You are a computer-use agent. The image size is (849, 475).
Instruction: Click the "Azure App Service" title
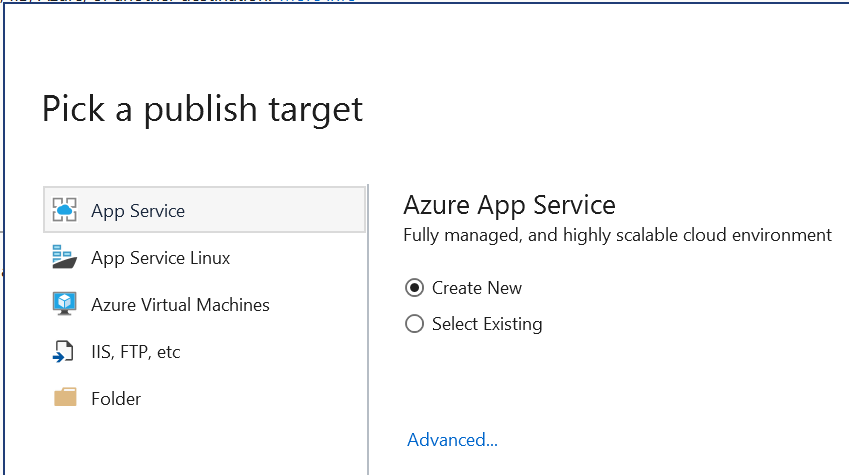coord(509,205)
